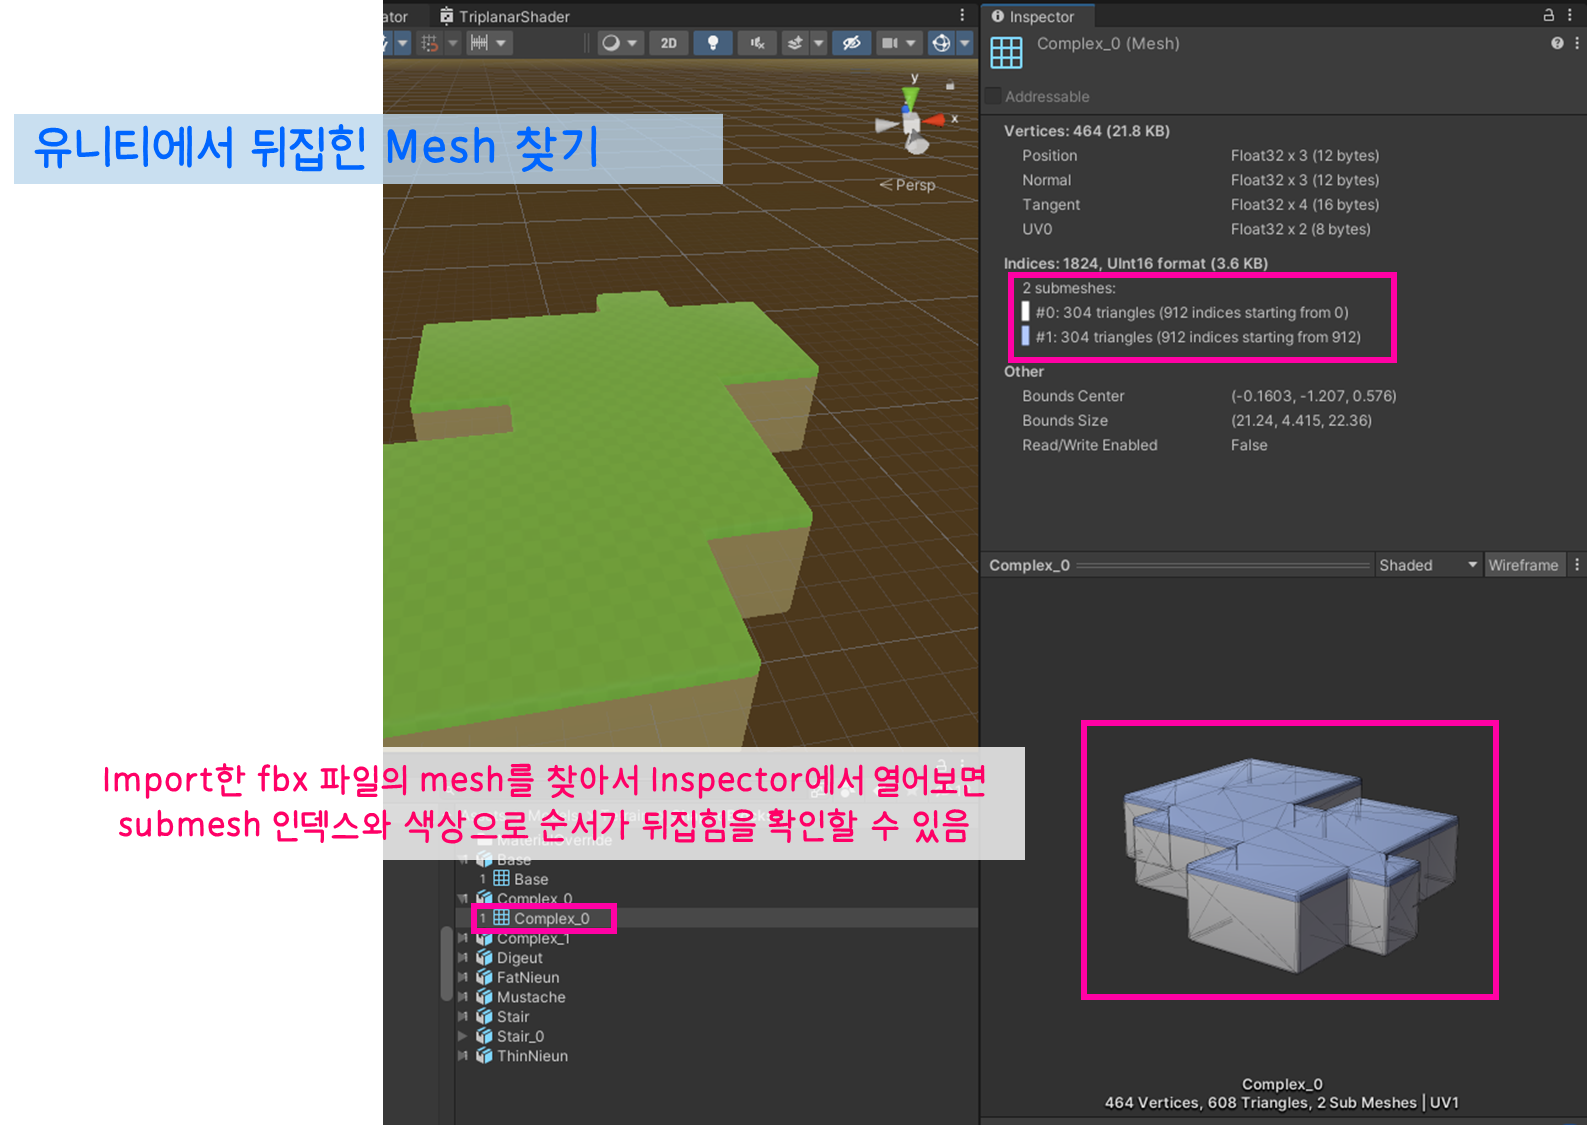Select the Mustache prefab icon
Viewport: 1587px width, 1125px height.
[484, 997]
